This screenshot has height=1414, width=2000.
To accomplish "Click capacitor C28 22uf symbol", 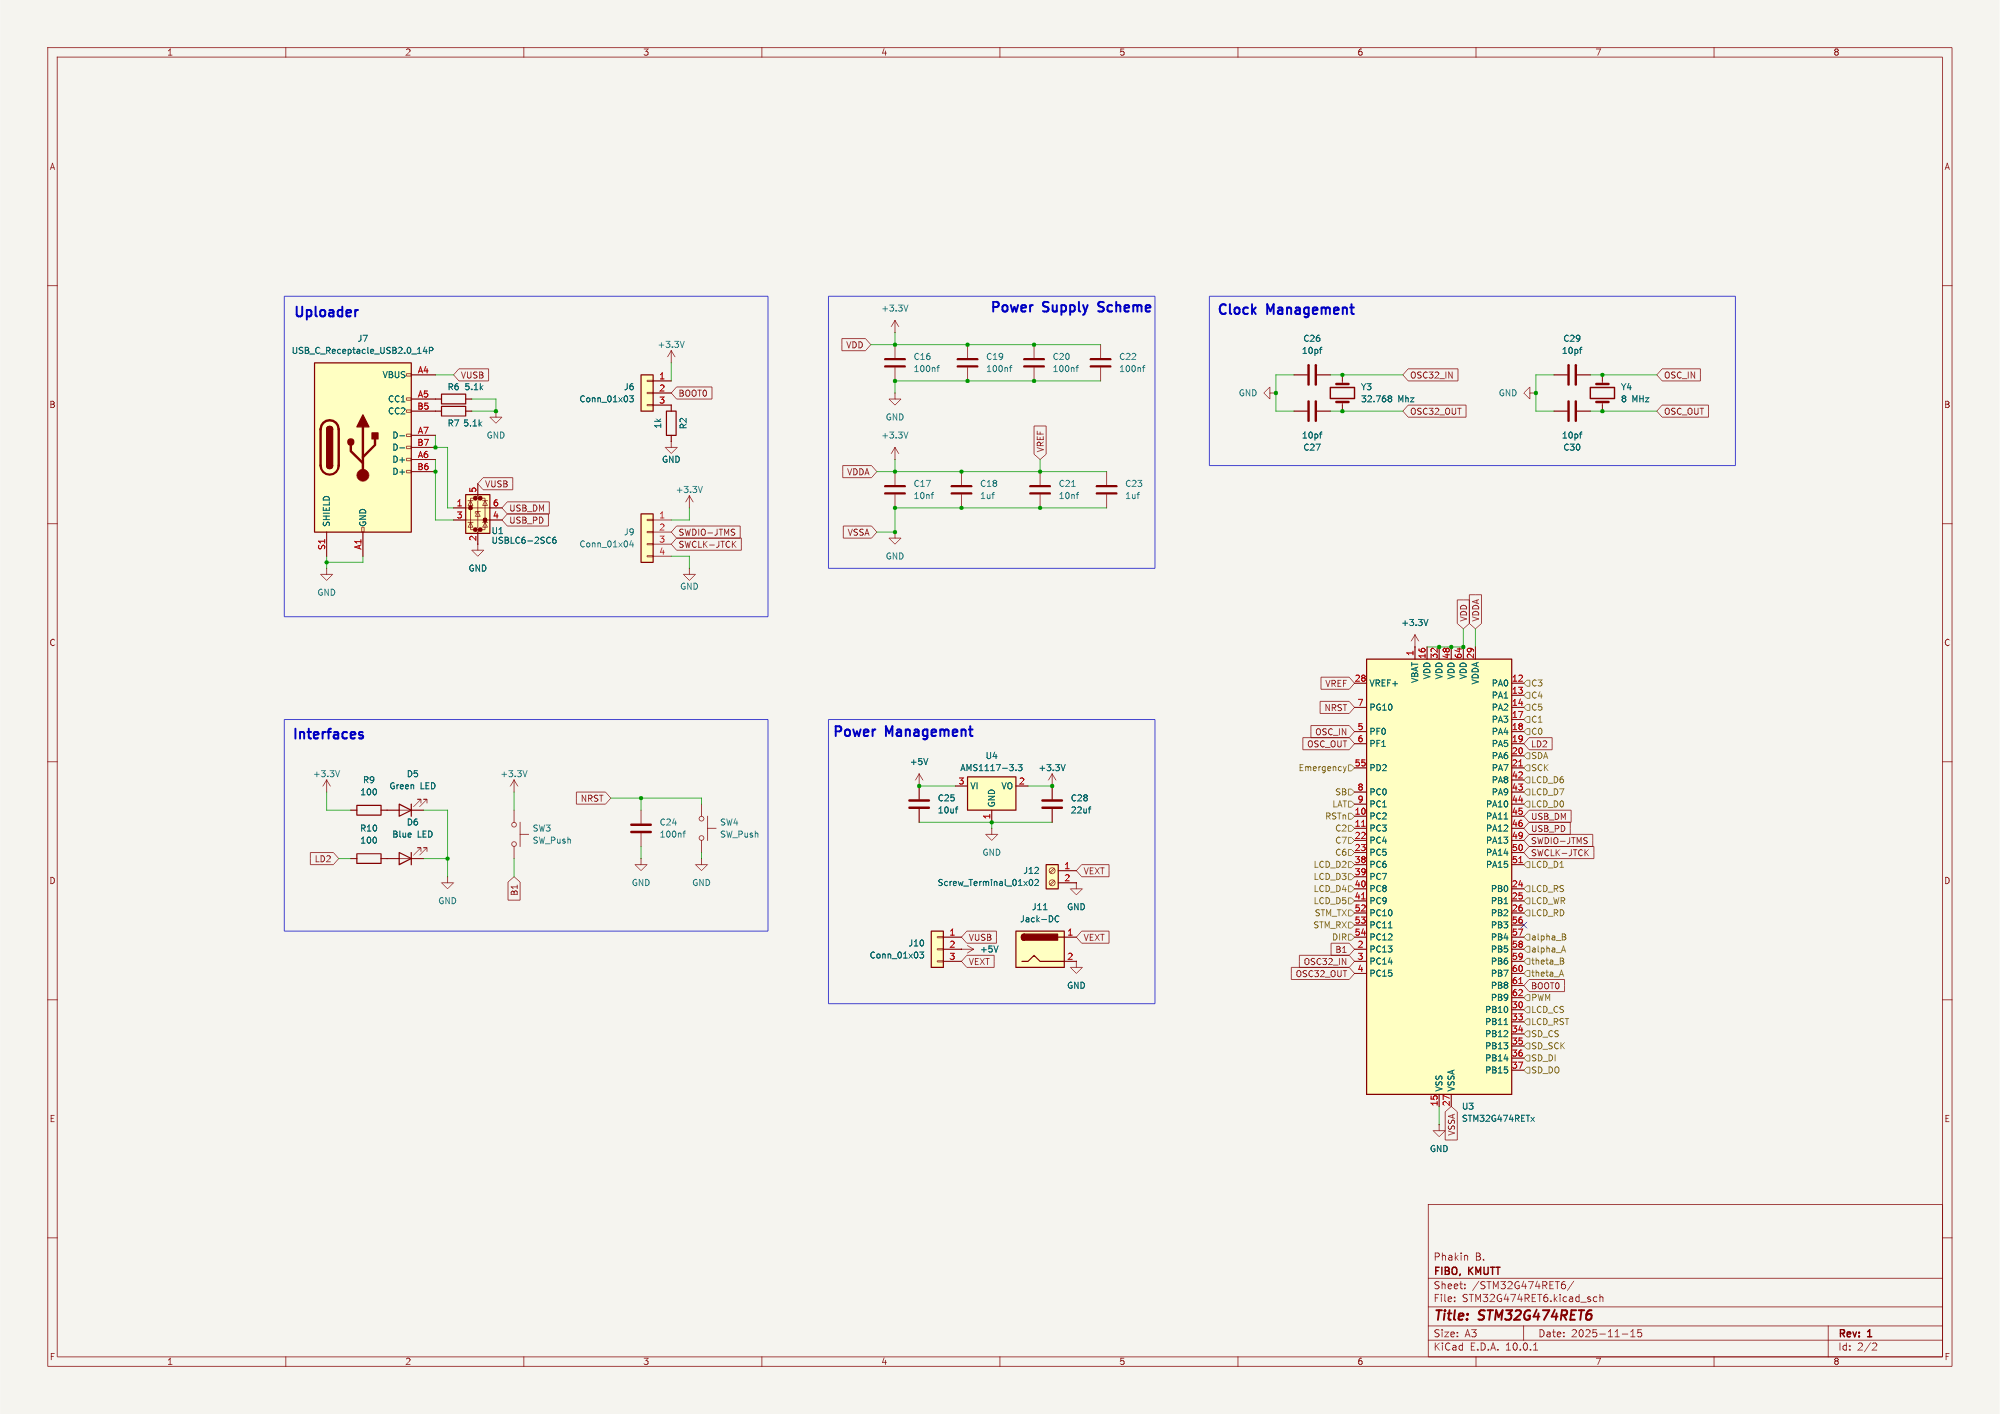I will coord(1052,803).
